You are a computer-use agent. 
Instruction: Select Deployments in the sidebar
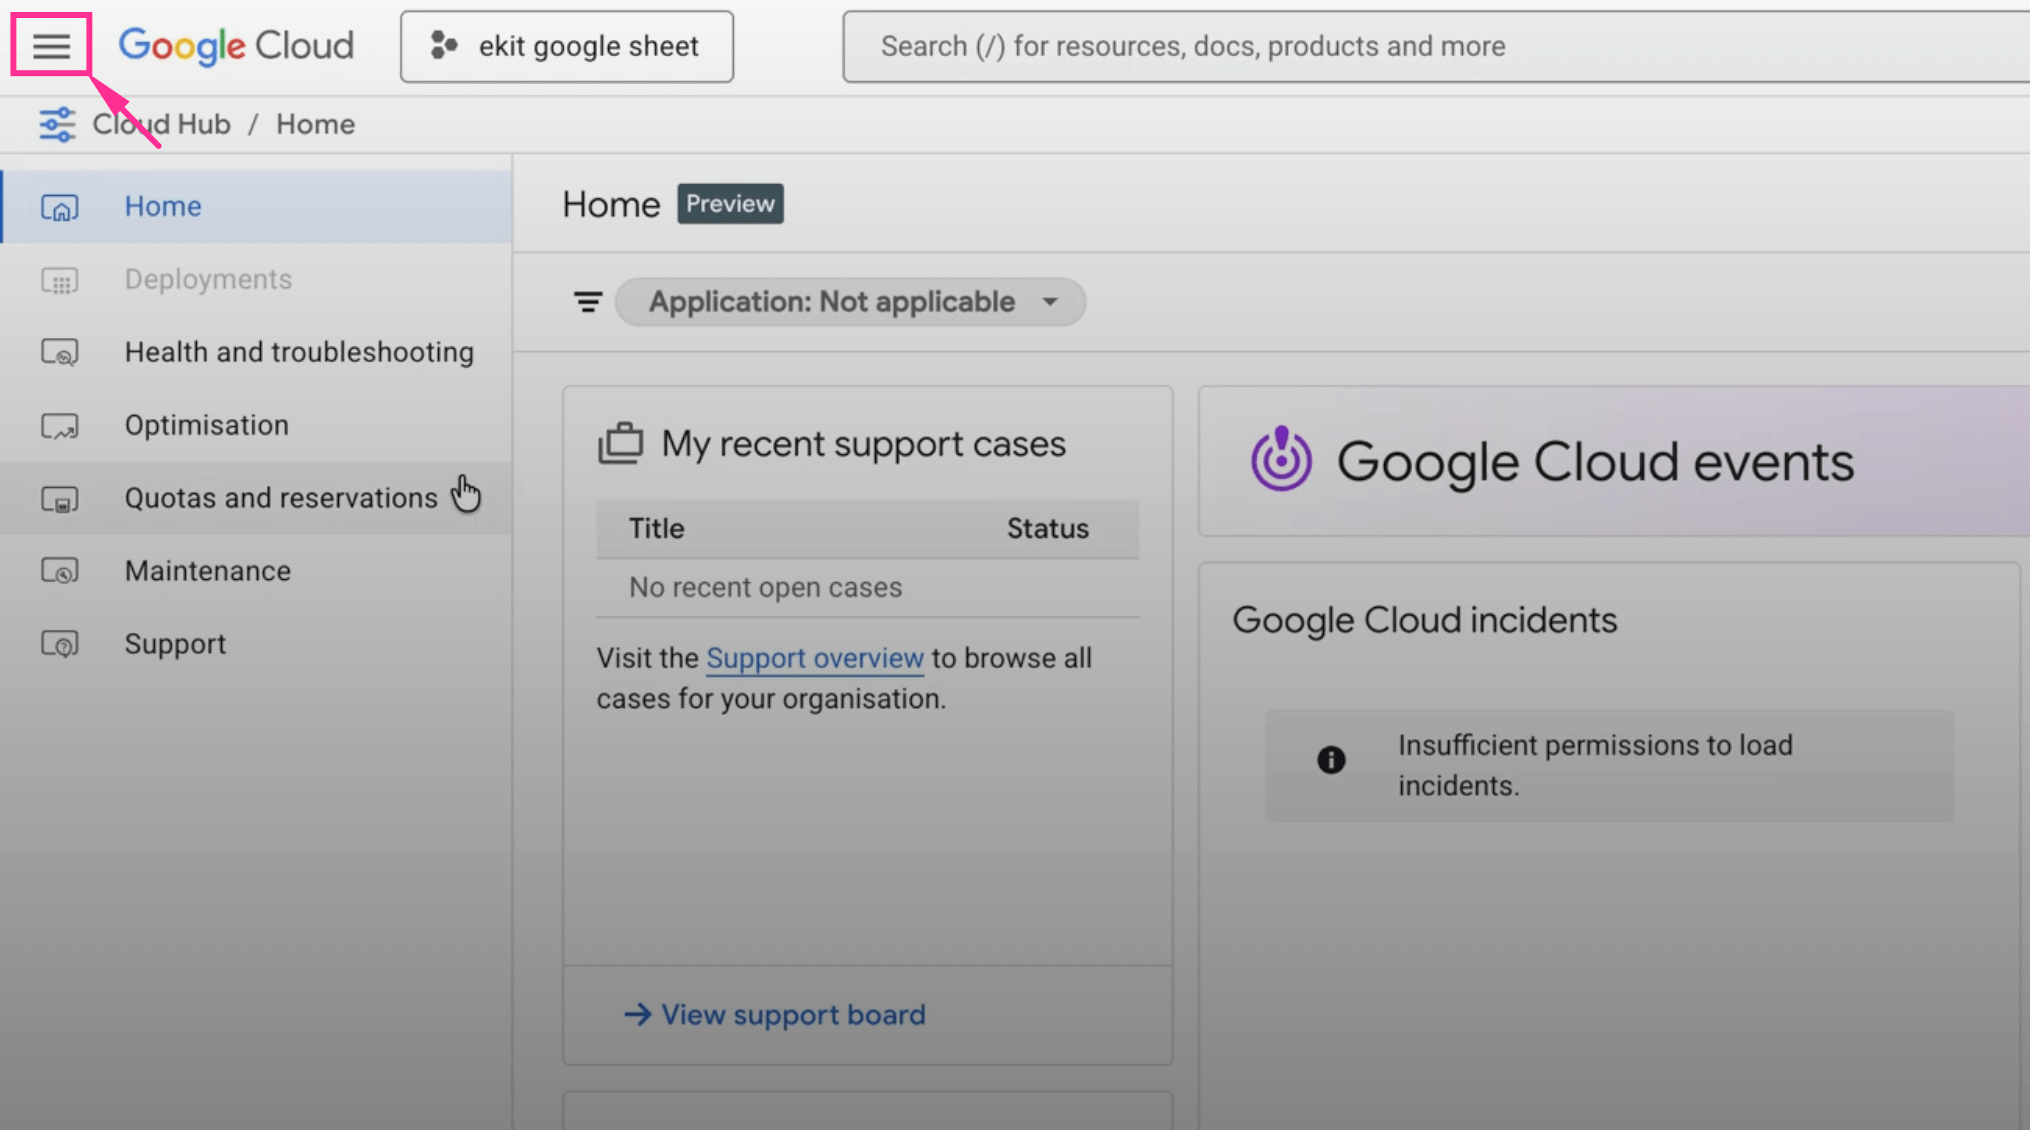point(256,279)
